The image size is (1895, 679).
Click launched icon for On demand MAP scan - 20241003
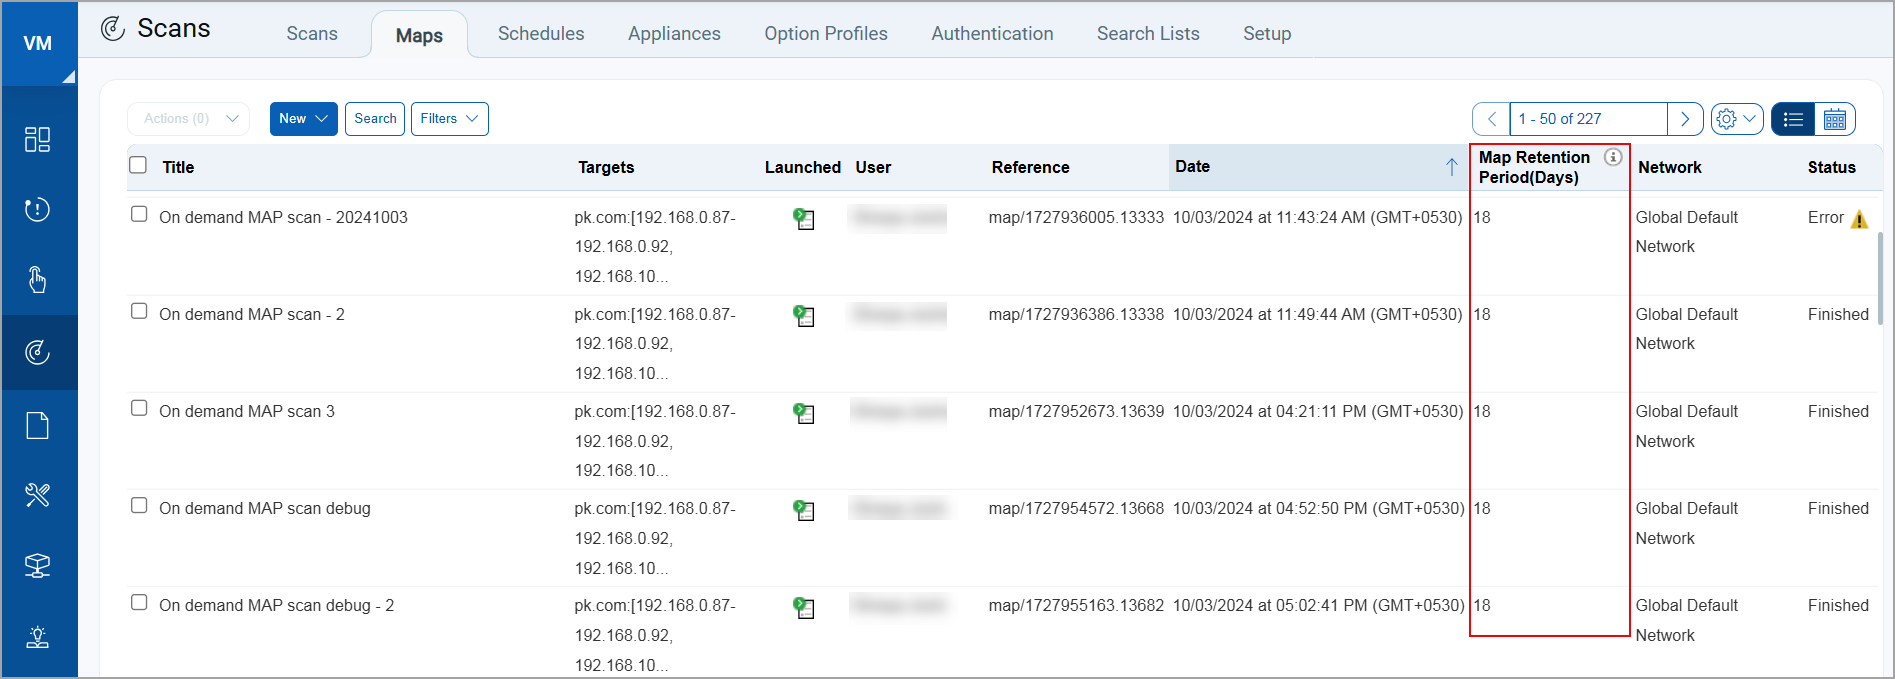tap(803, 219)
